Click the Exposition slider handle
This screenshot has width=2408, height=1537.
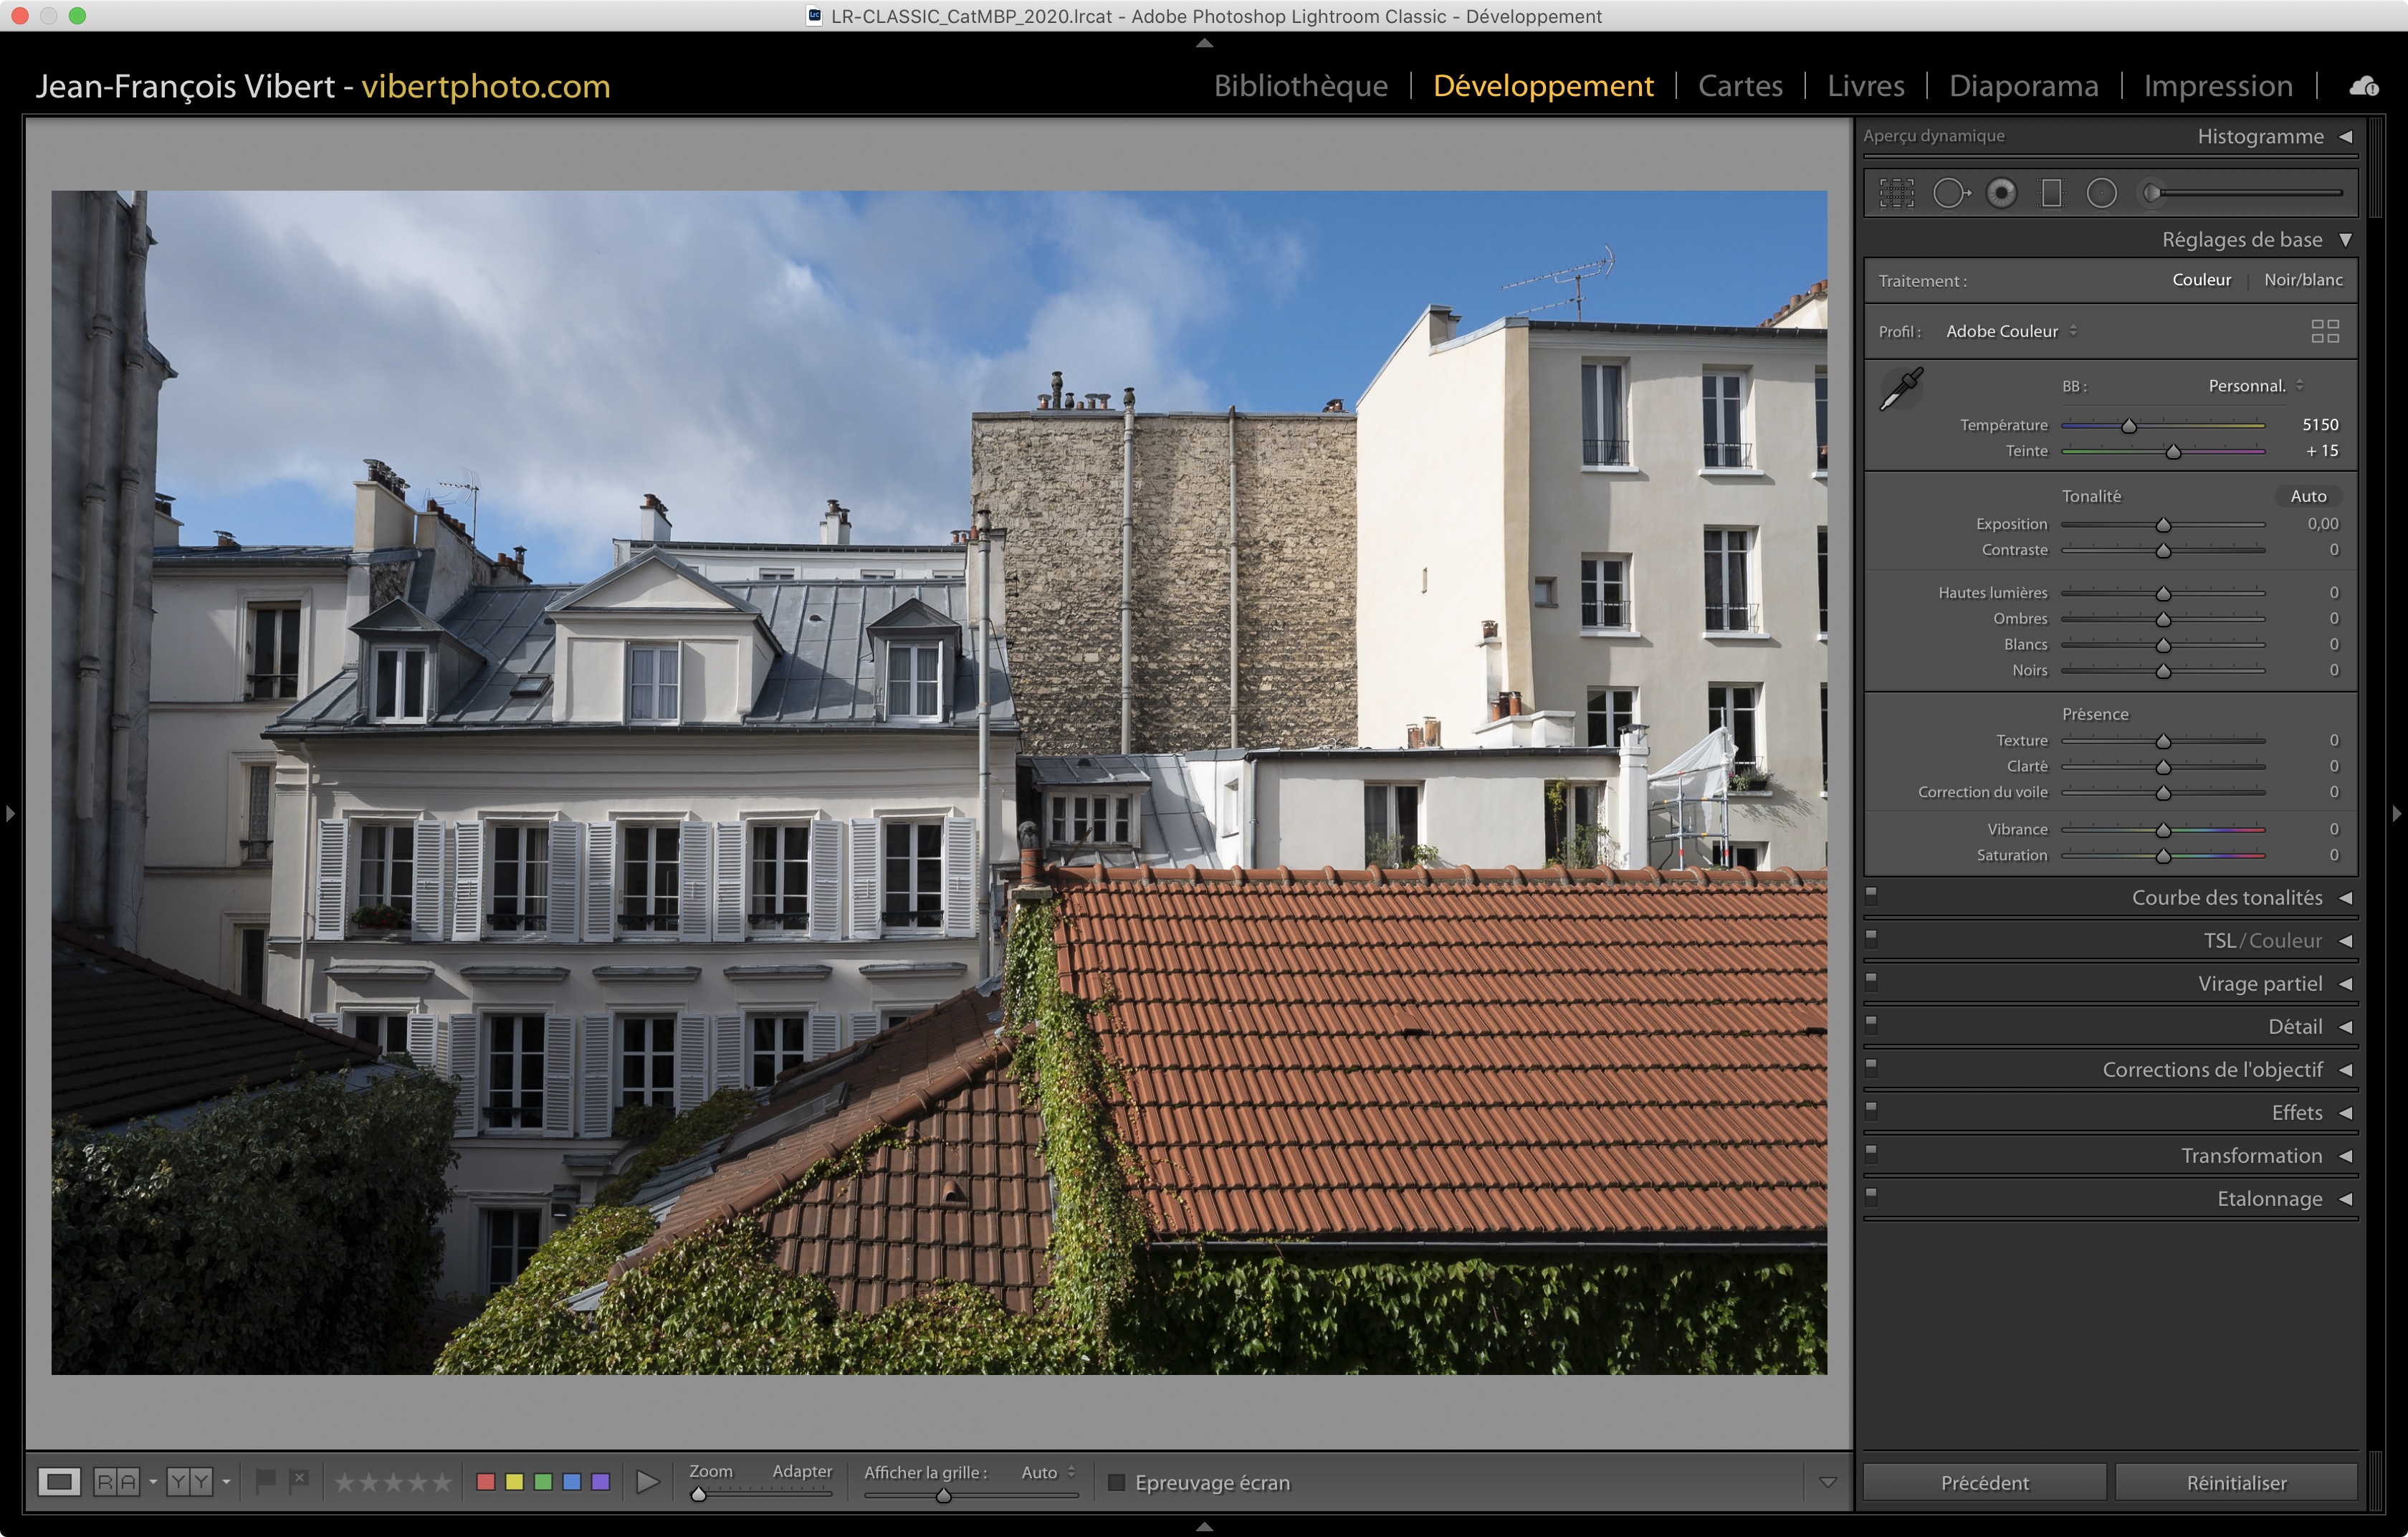2163,525
